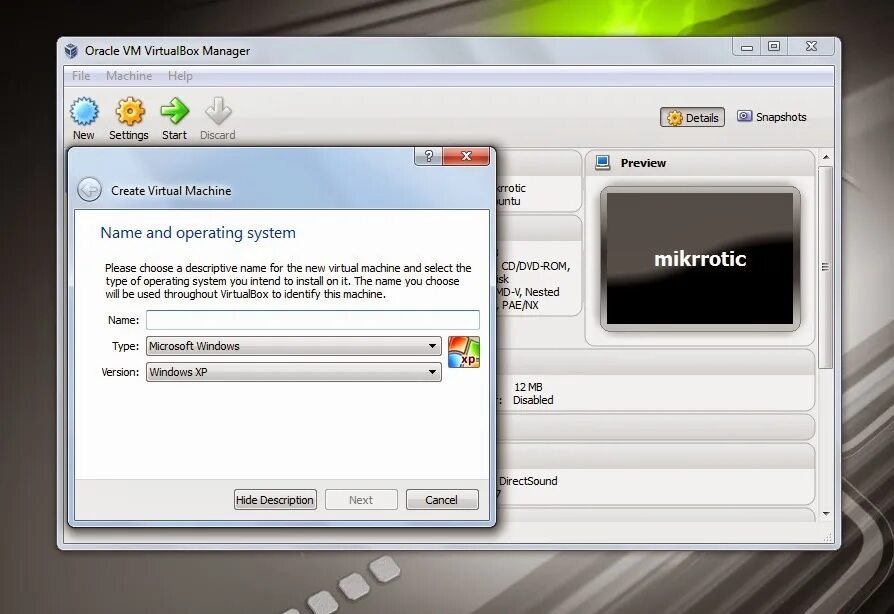Image resolution: width=894 pixels, height=614 pixels.
Task: Click the Hide Description button
Action: click(x=275, y=500)
